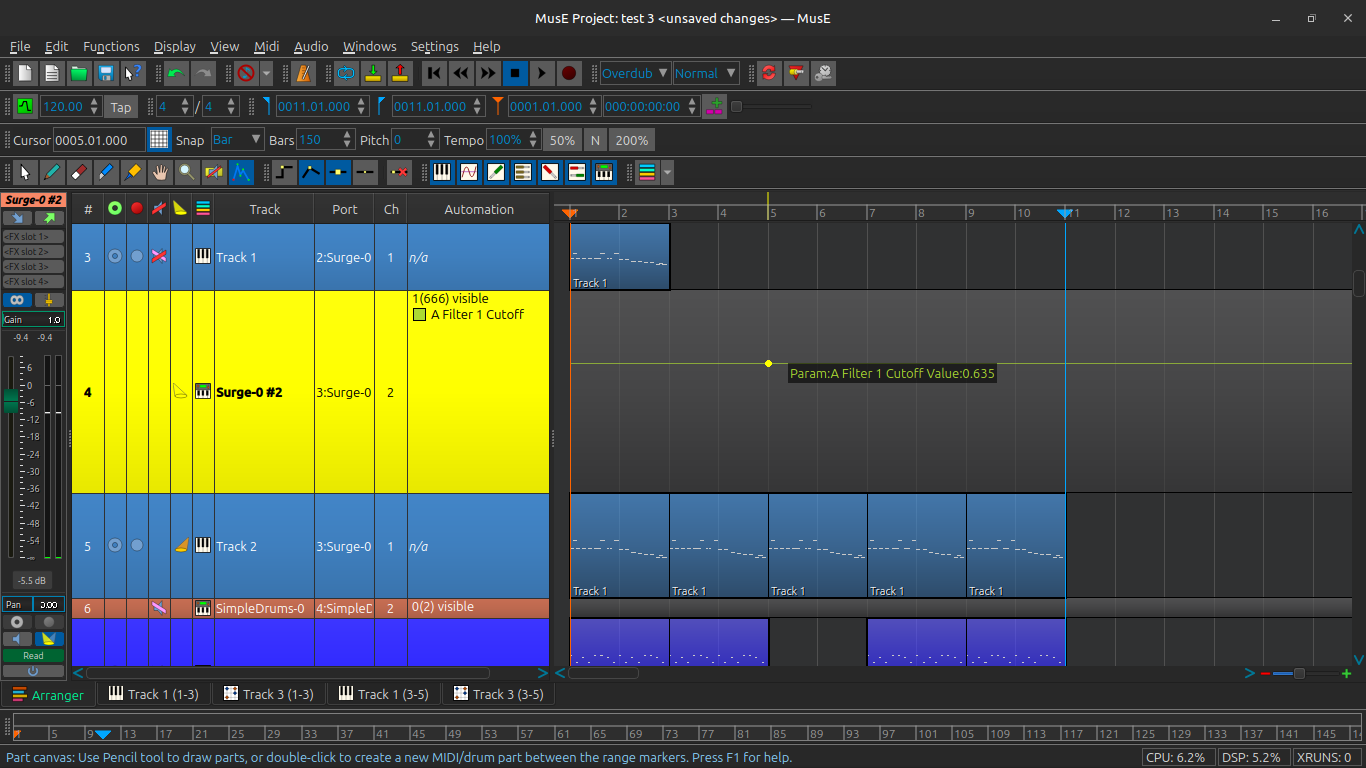Expand the Normal cycle mode dropdown
Screen dimensions: 1366x768
pos(705,73)
